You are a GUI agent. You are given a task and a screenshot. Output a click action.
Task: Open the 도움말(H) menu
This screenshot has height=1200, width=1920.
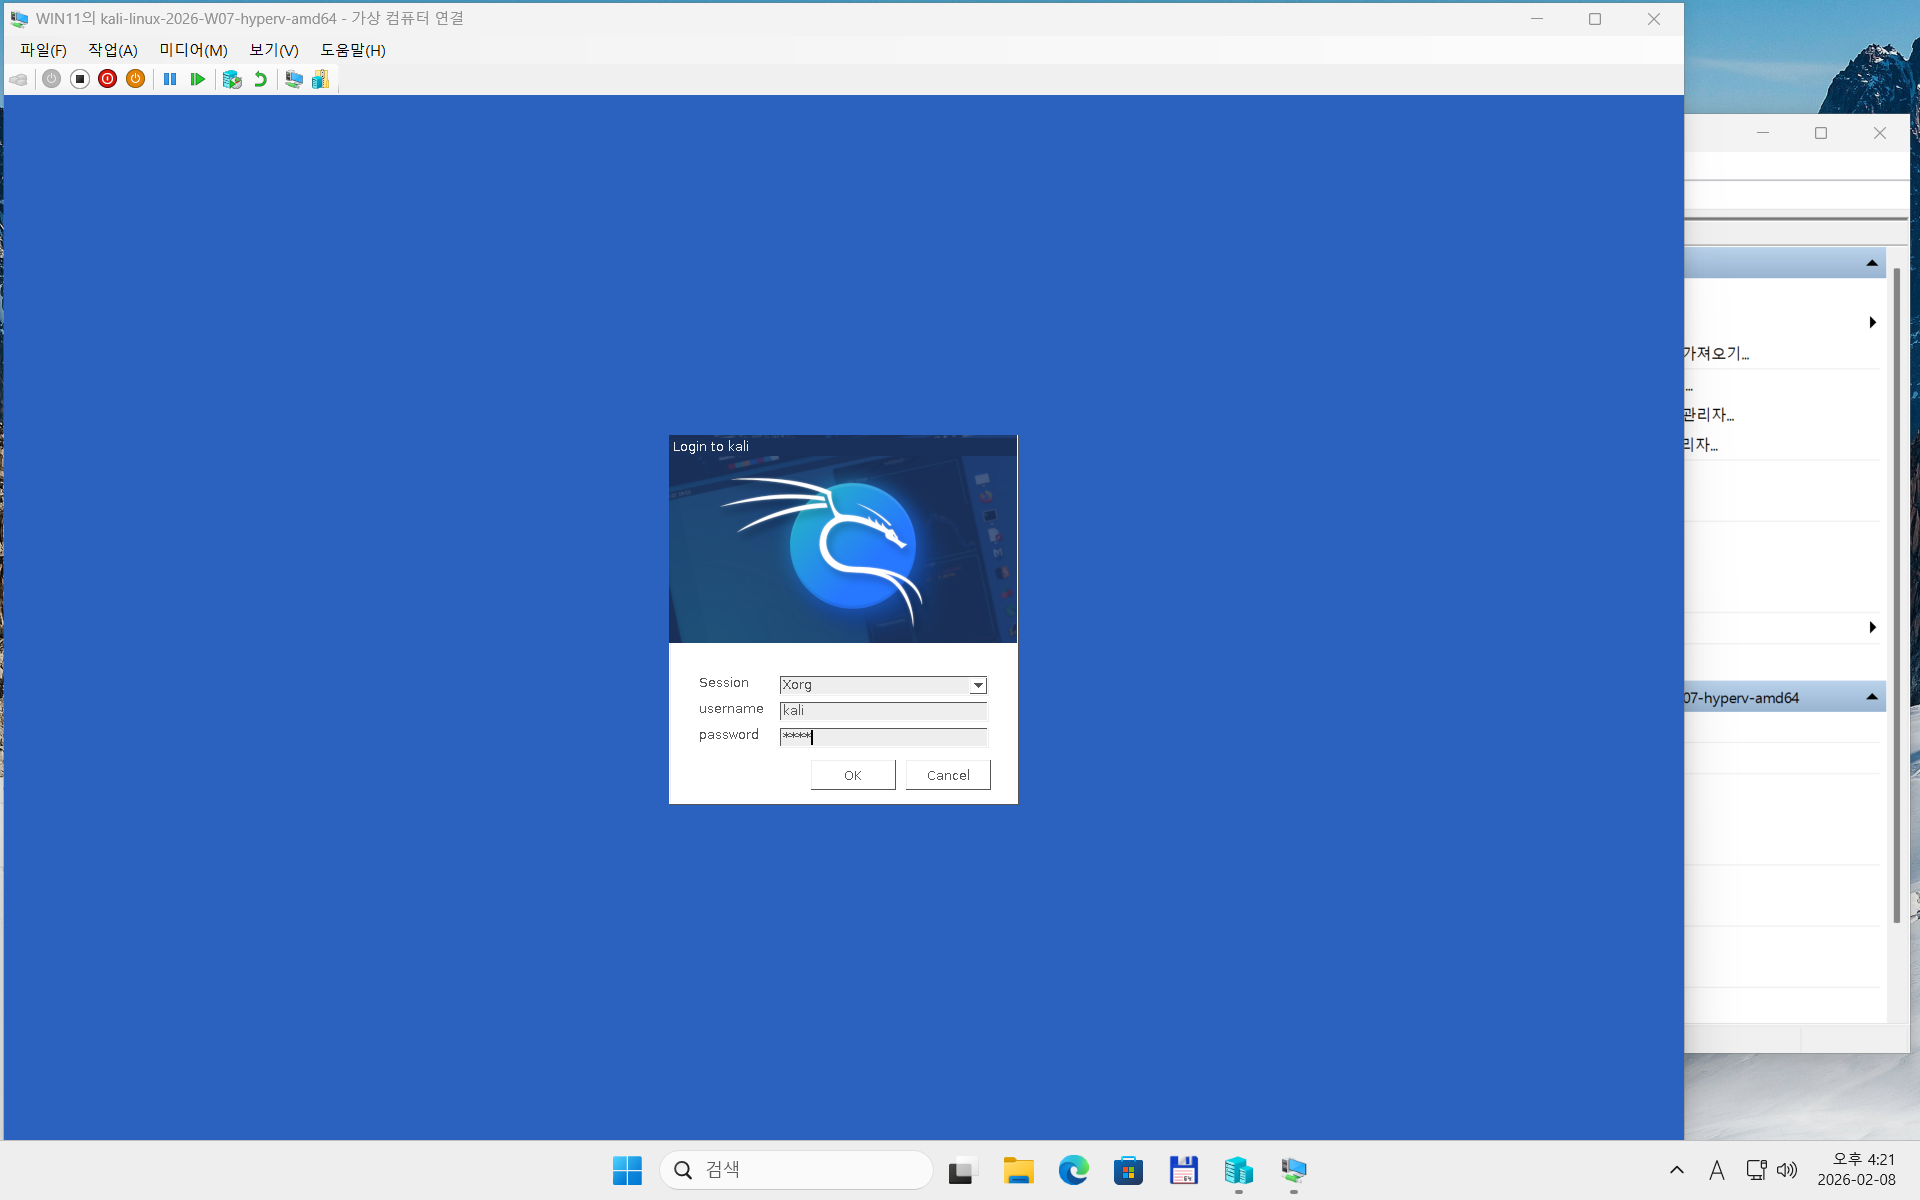(x=353, y=50)
